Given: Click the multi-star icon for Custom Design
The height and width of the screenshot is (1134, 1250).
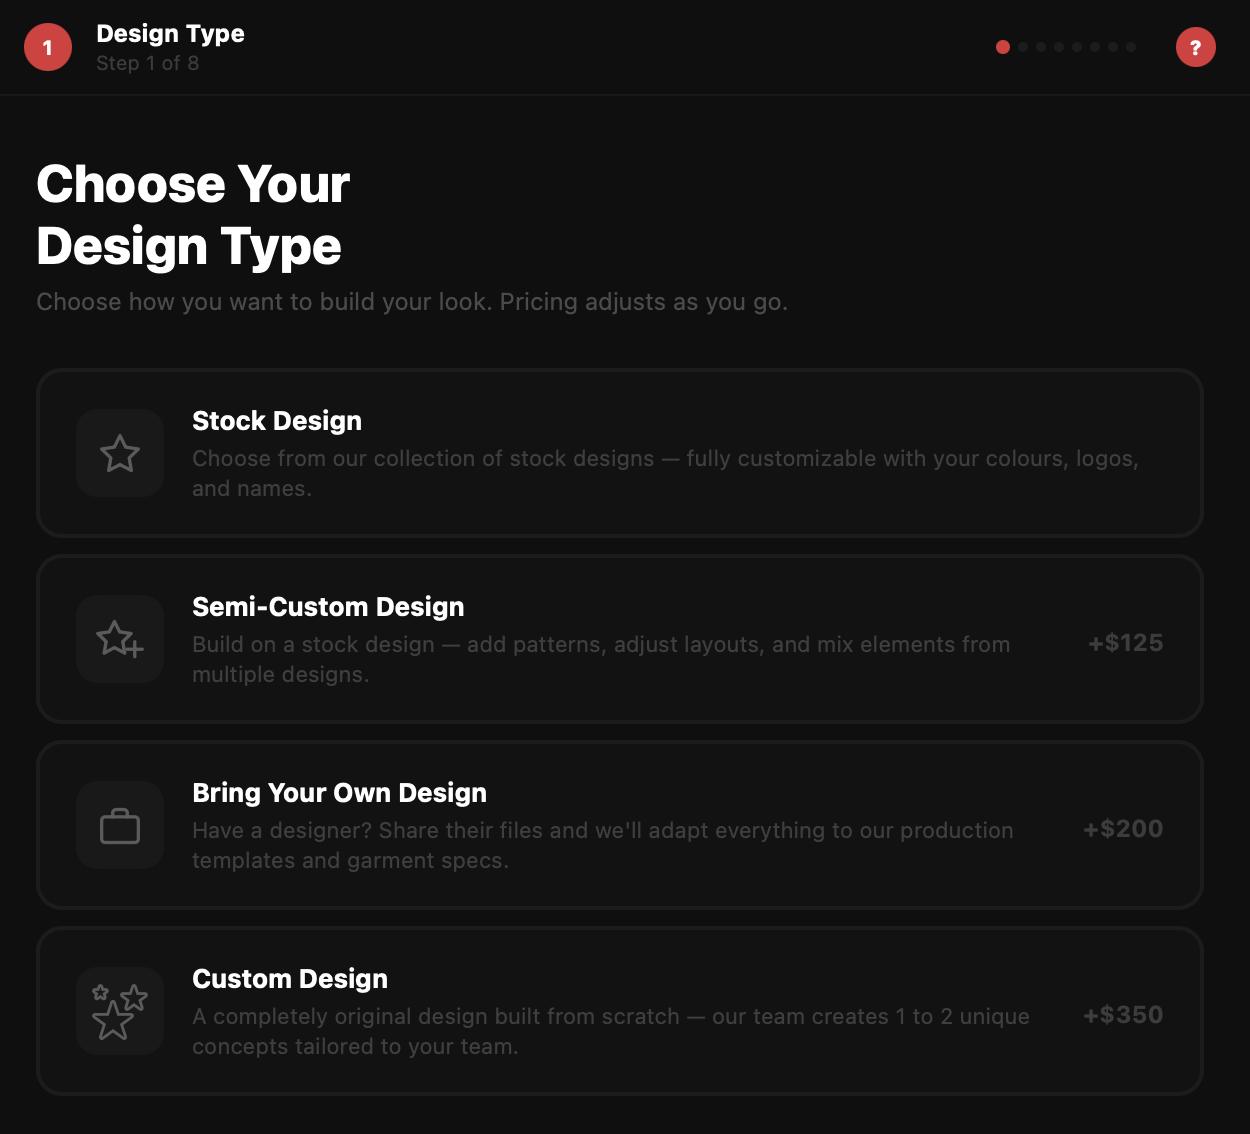Looking at the screenshot, I should [x=120, y=1011].
